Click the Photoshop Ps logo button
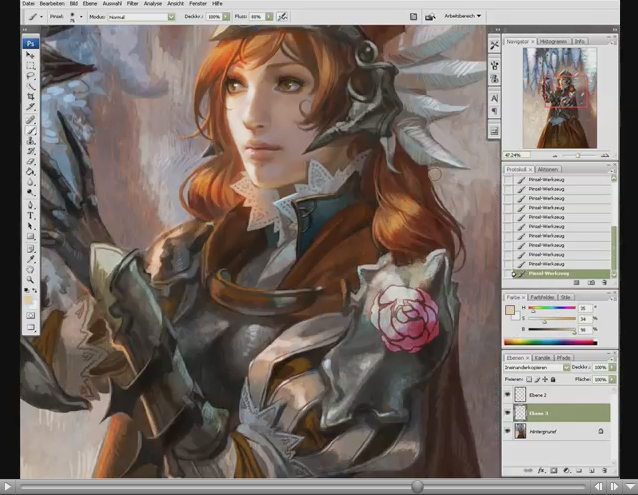The image size is (638, 495). (31, 43)
